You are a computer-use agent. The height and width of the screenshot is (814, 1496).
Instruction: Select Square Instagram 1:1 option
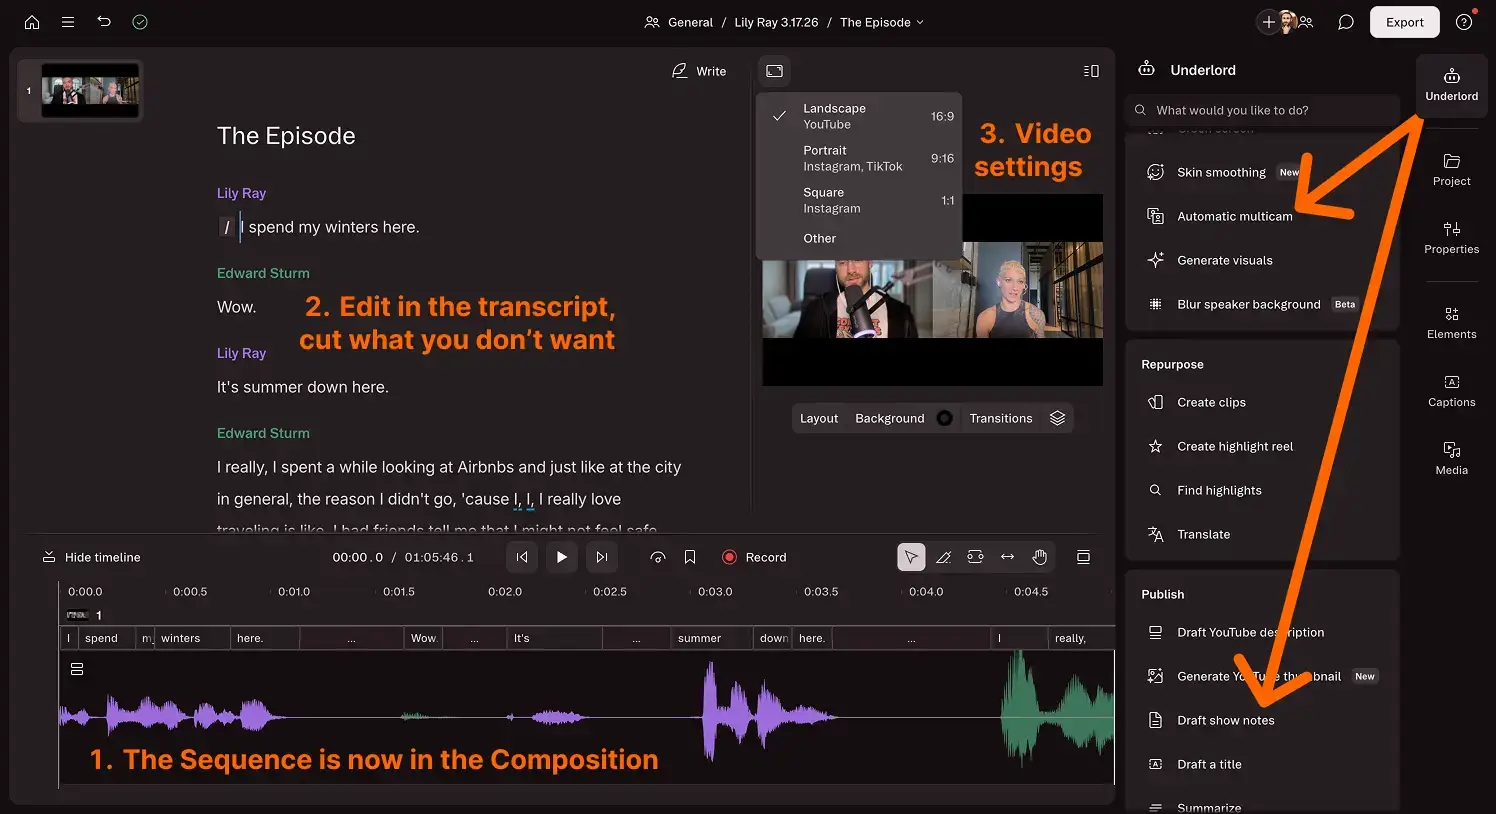coord(860,200)
